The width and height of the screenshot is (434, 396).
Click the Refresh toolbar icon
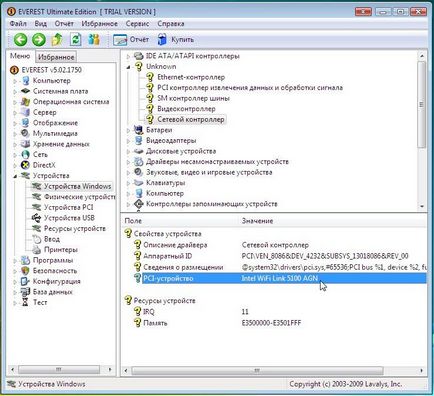[x=76, y=40]
